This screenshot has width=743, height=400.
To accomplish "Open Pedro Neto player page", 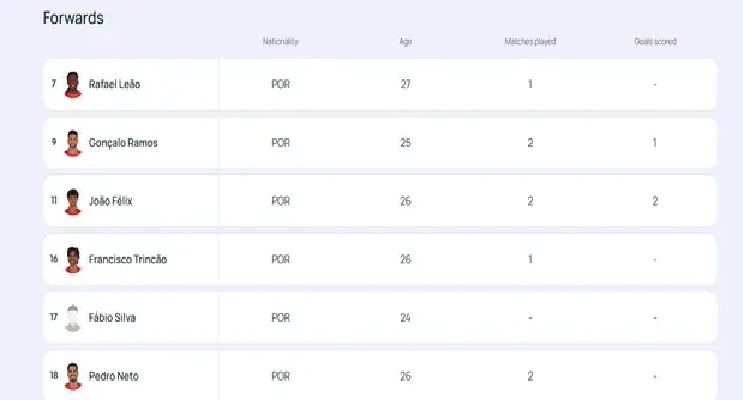I will tap(114, 376).
